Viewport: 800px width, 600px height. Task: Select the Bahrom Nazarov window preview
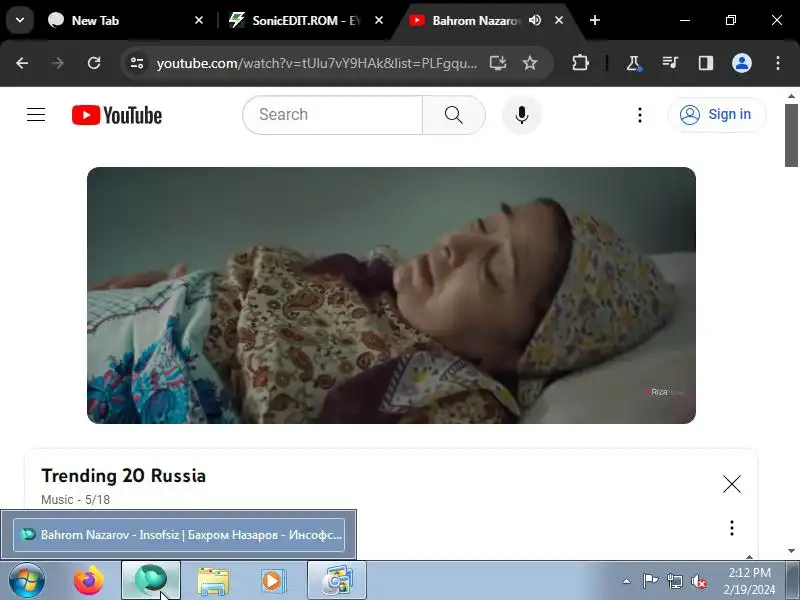coord(179,535)
